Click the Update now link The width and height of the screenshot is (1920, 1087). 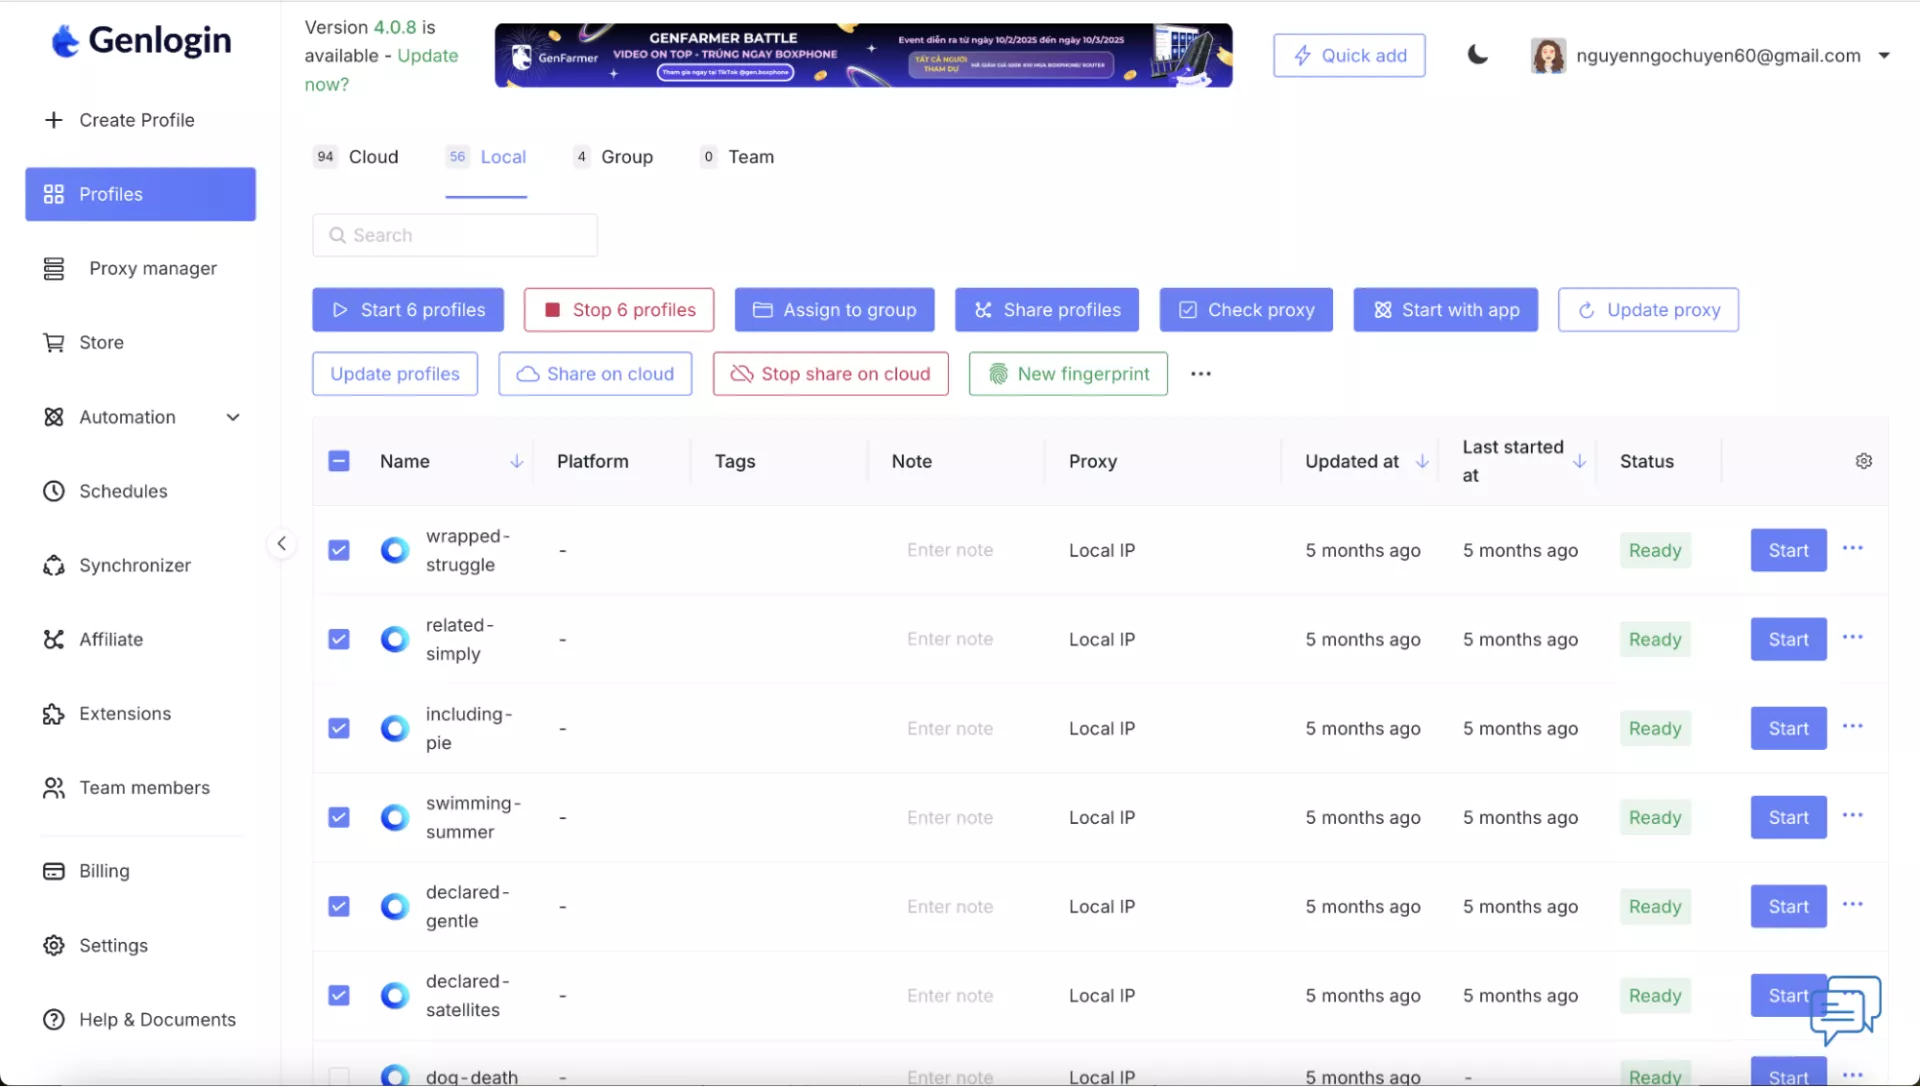427,56
